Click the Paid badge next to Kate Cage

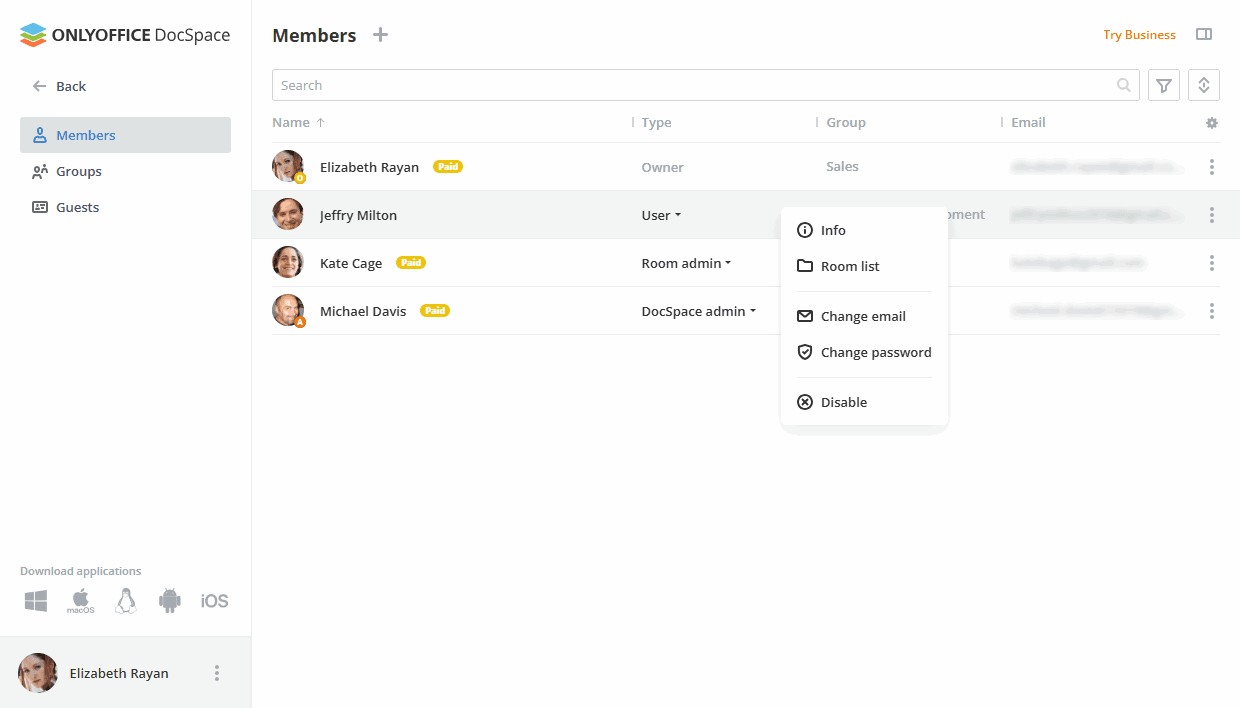pos(411,262)
